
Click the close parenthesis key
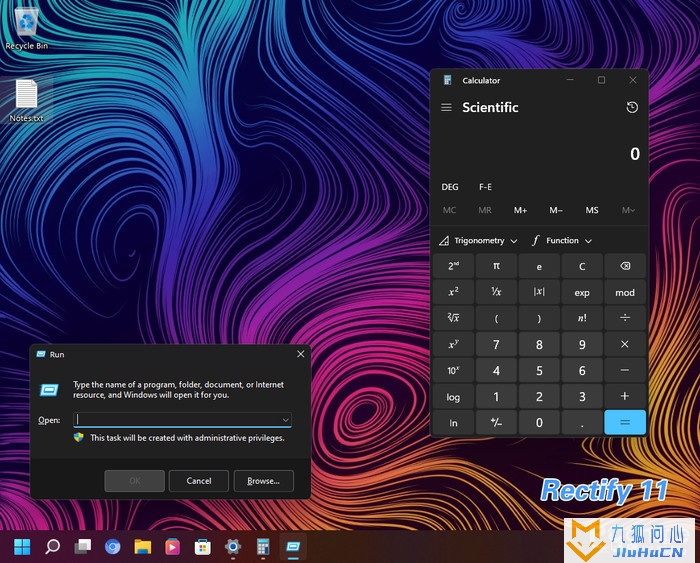click(539, 318)
